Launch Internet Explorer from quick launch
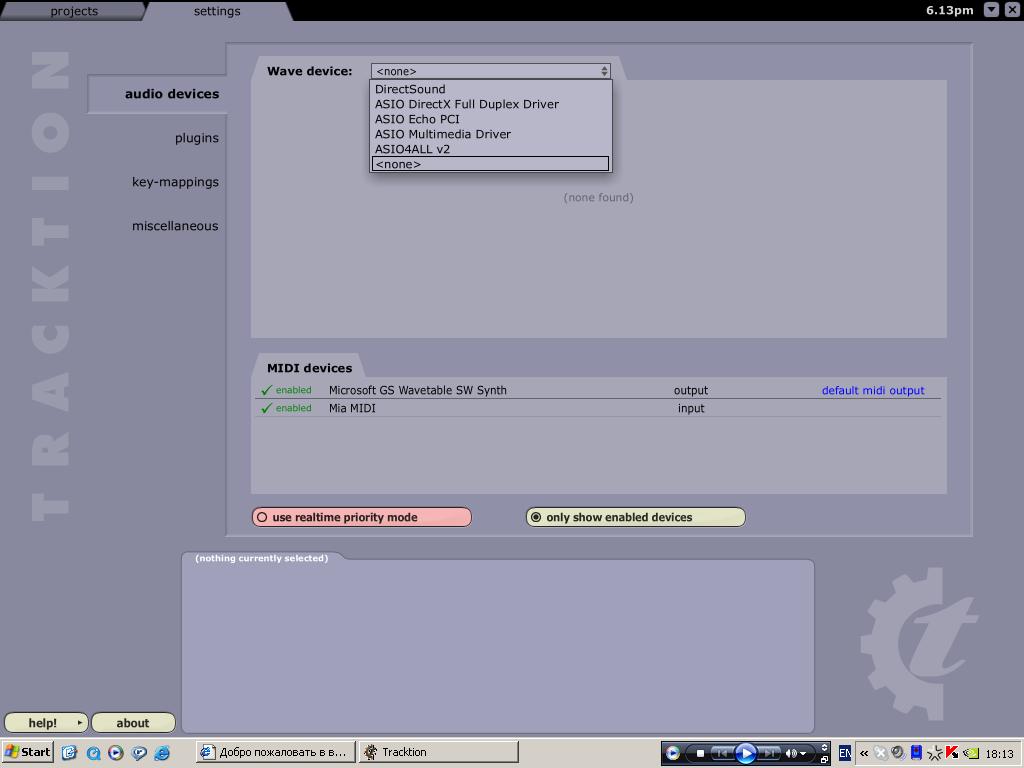This screenshot has width=1024, height=768. (x=162, y=753)
